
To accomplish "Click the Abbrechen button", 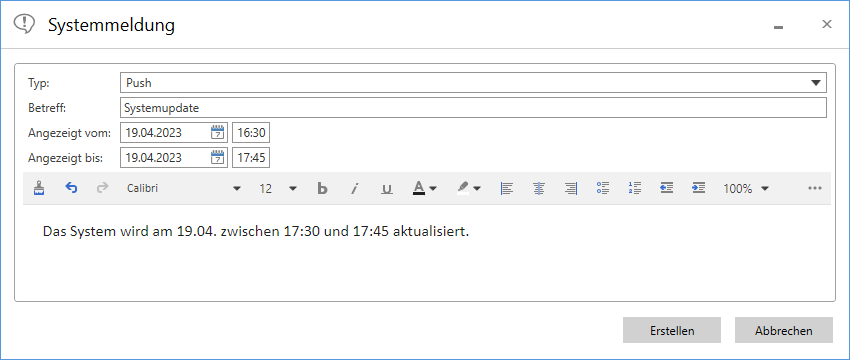I will (784, 330).
